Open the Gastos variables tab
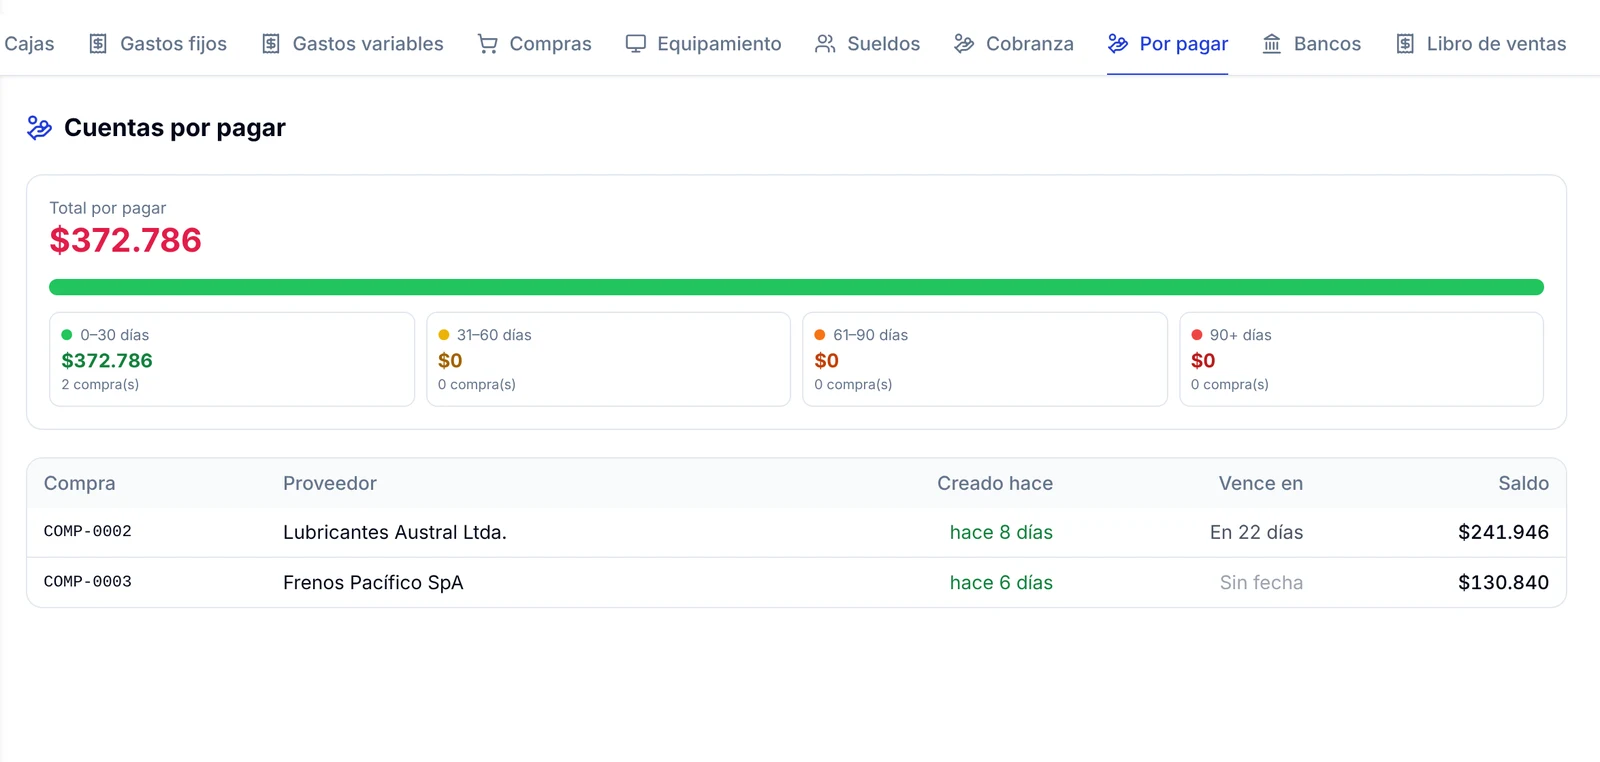This screenshot has height=762, width=1600. (x=352, y=44)
